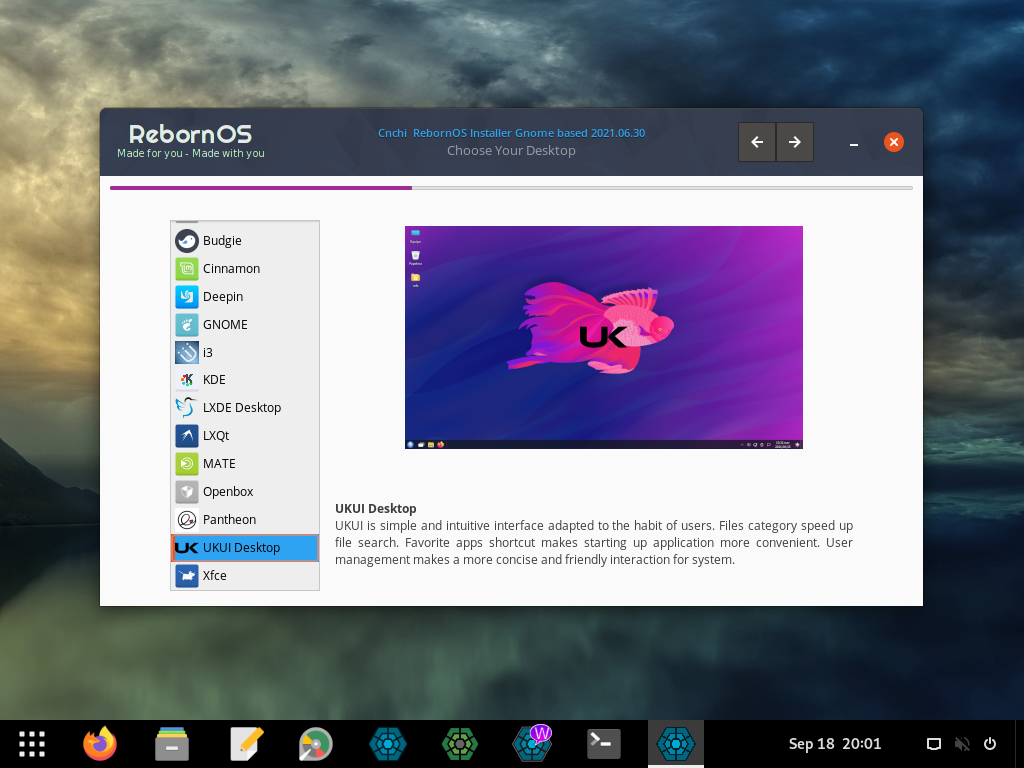Close the installer with the orange X
Image resolution: width=1024 pixels, height=768 pixels.
click(x=893, y=142)
